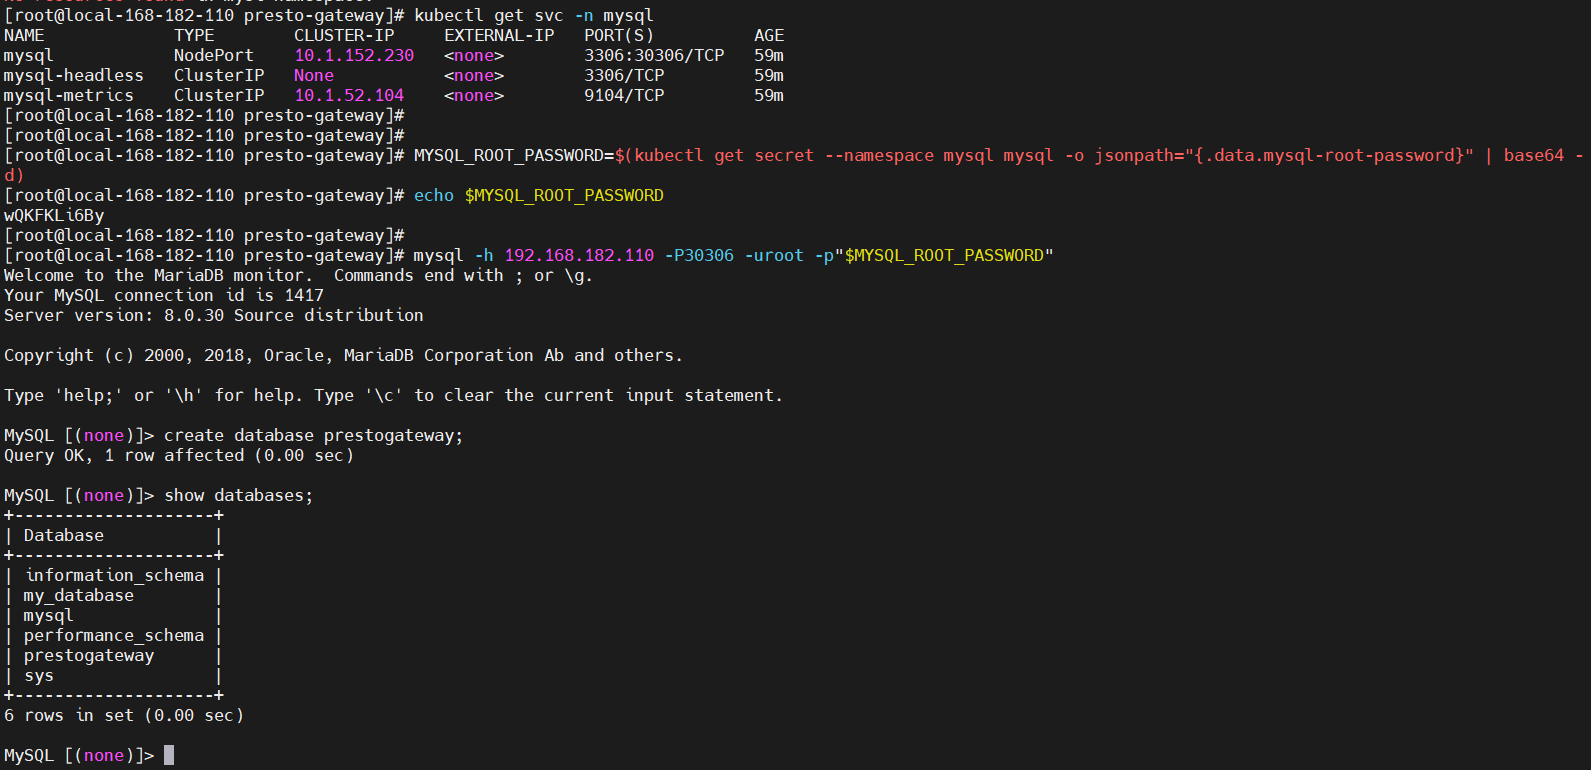The width and height of the screenshot is (1591, 770).
Task: Click the -P30306 port option
Action: click(699, 256)
